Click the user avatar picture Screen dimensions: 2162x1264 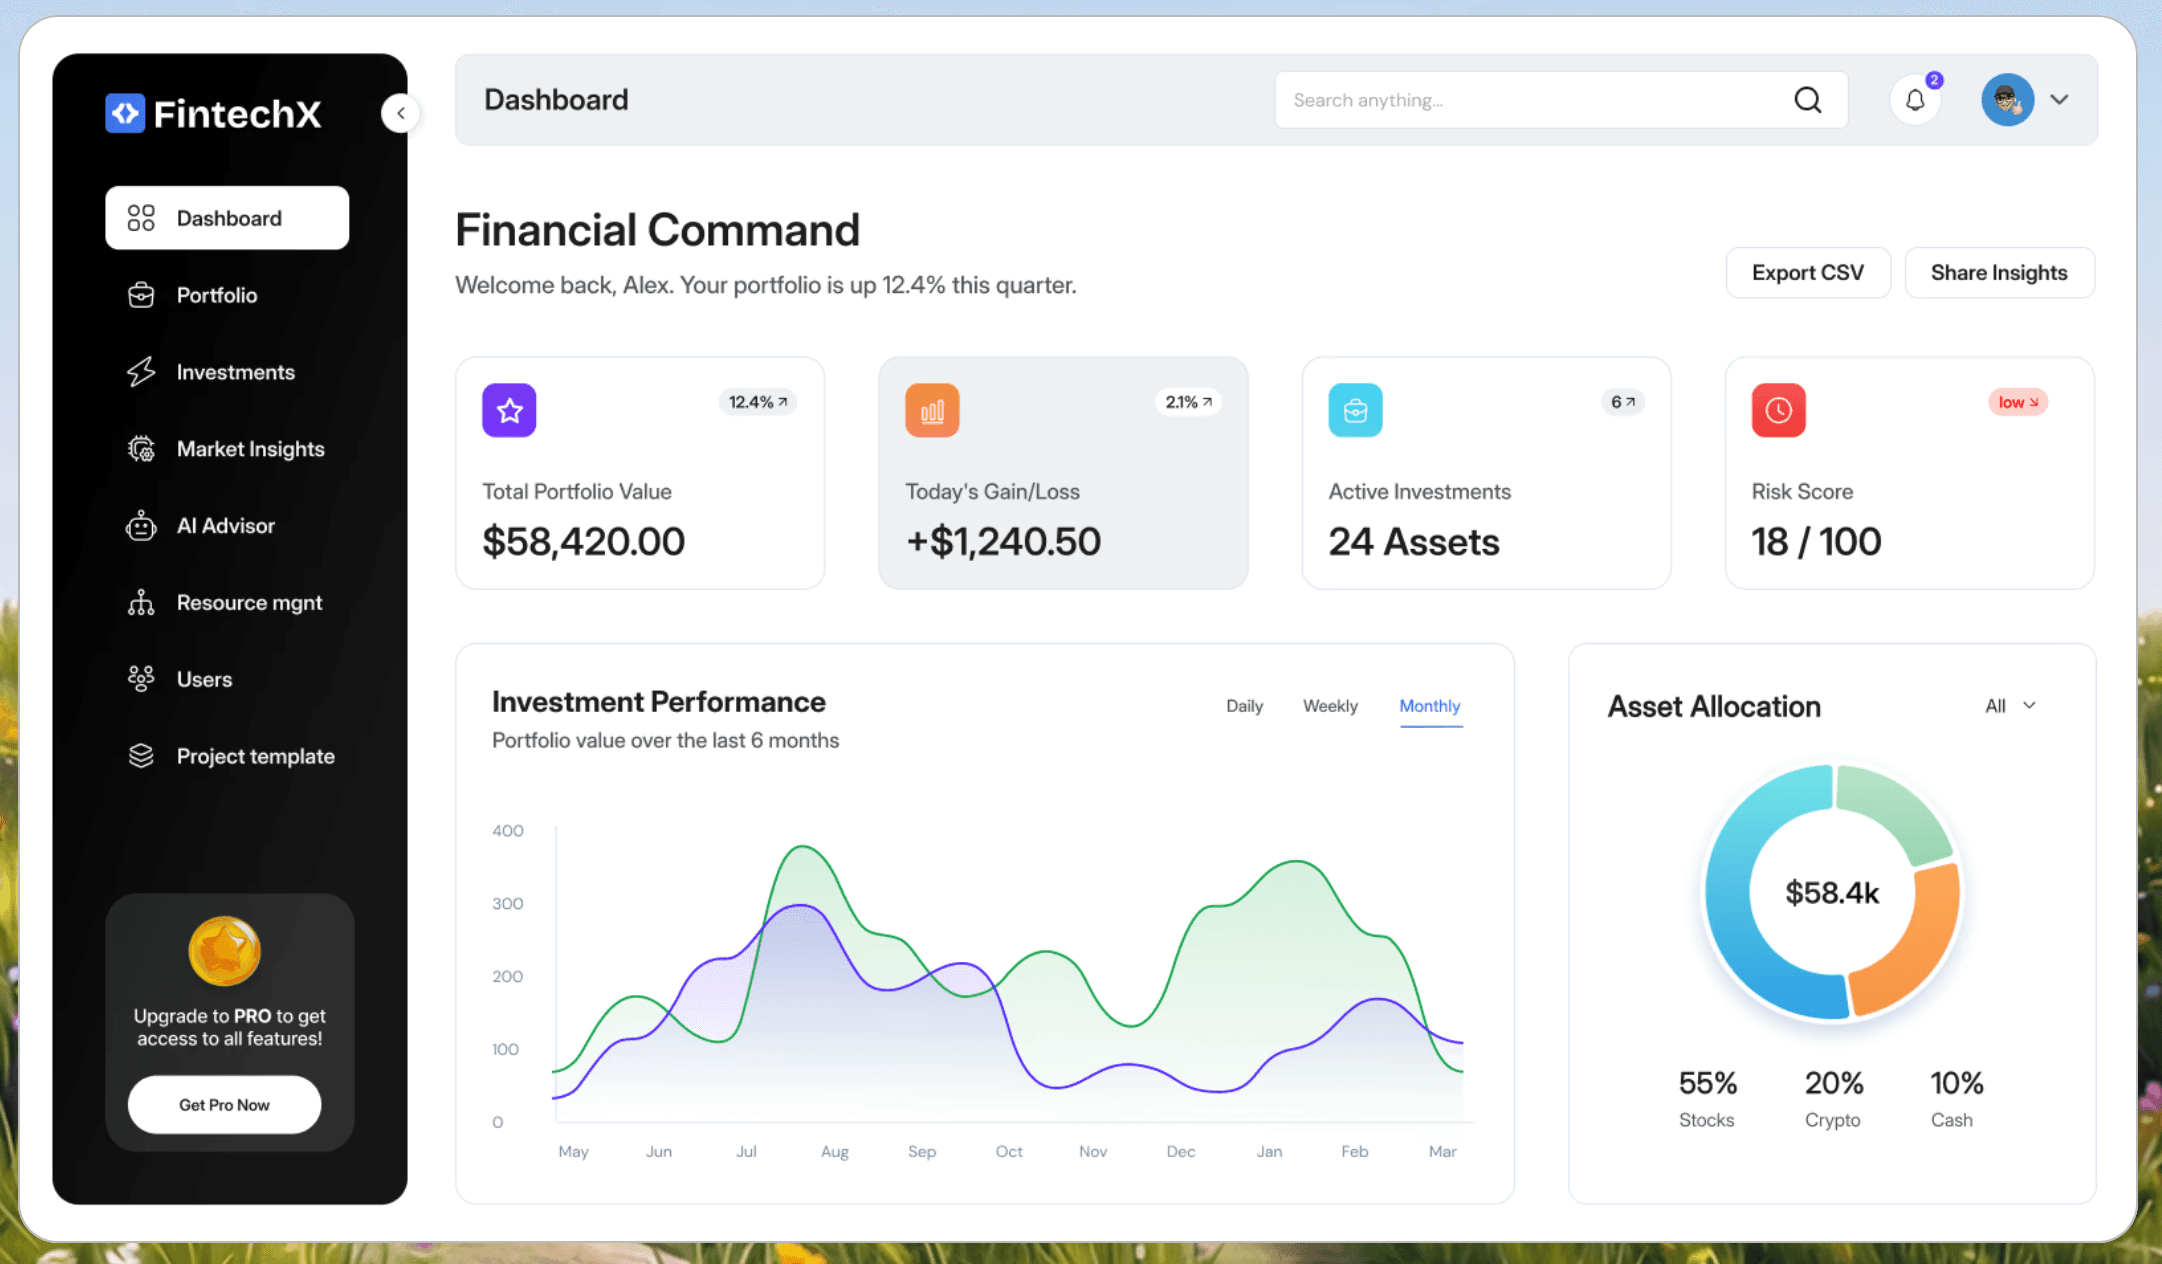click(x=2008, y=100)
